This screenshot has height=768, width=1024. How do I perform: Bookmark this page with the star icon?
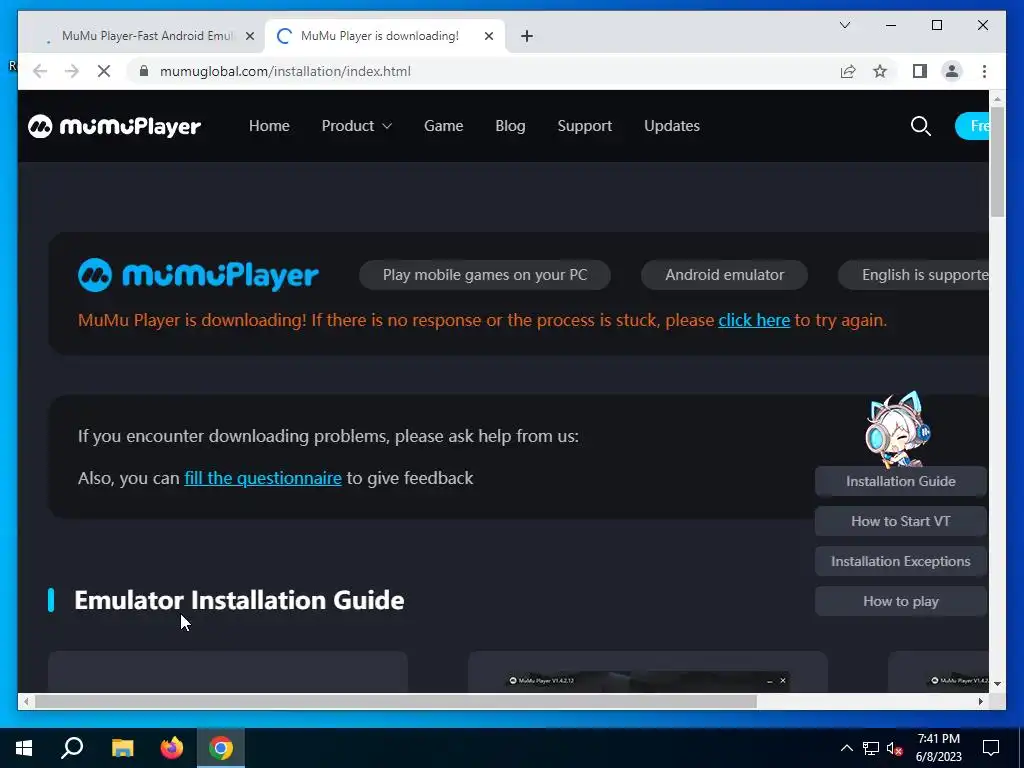click(880, 71)
